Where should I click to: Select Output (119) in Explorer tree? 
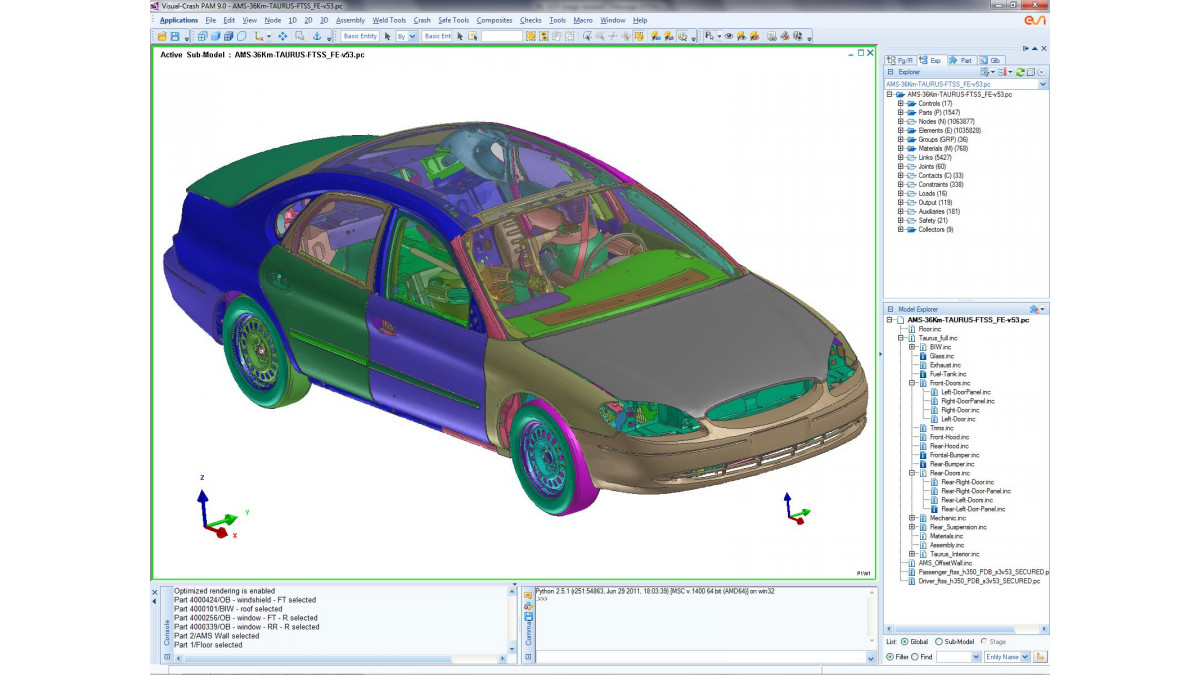click(935, 202)
